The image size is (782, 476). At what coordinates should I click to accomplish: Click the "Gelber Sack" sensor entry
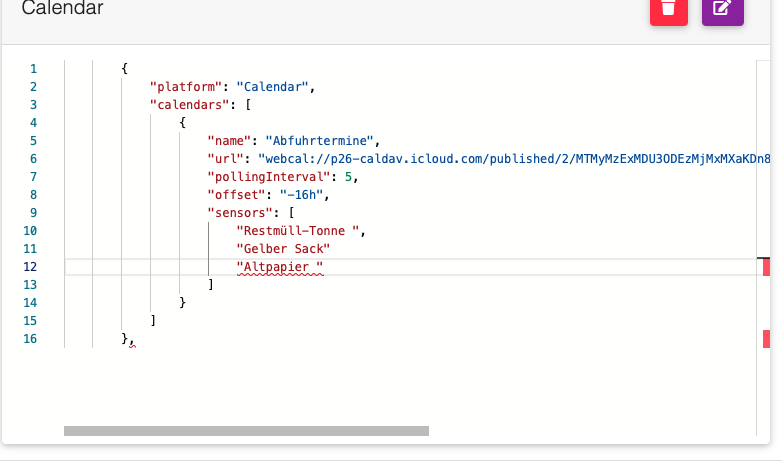point(283,248)
